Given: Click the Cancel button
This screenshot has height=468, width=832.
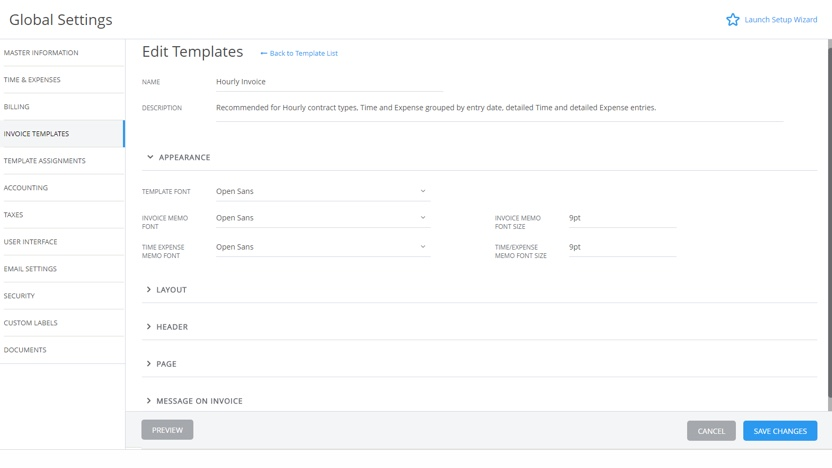Looking at the screenshot, I should tap(711, 431).
